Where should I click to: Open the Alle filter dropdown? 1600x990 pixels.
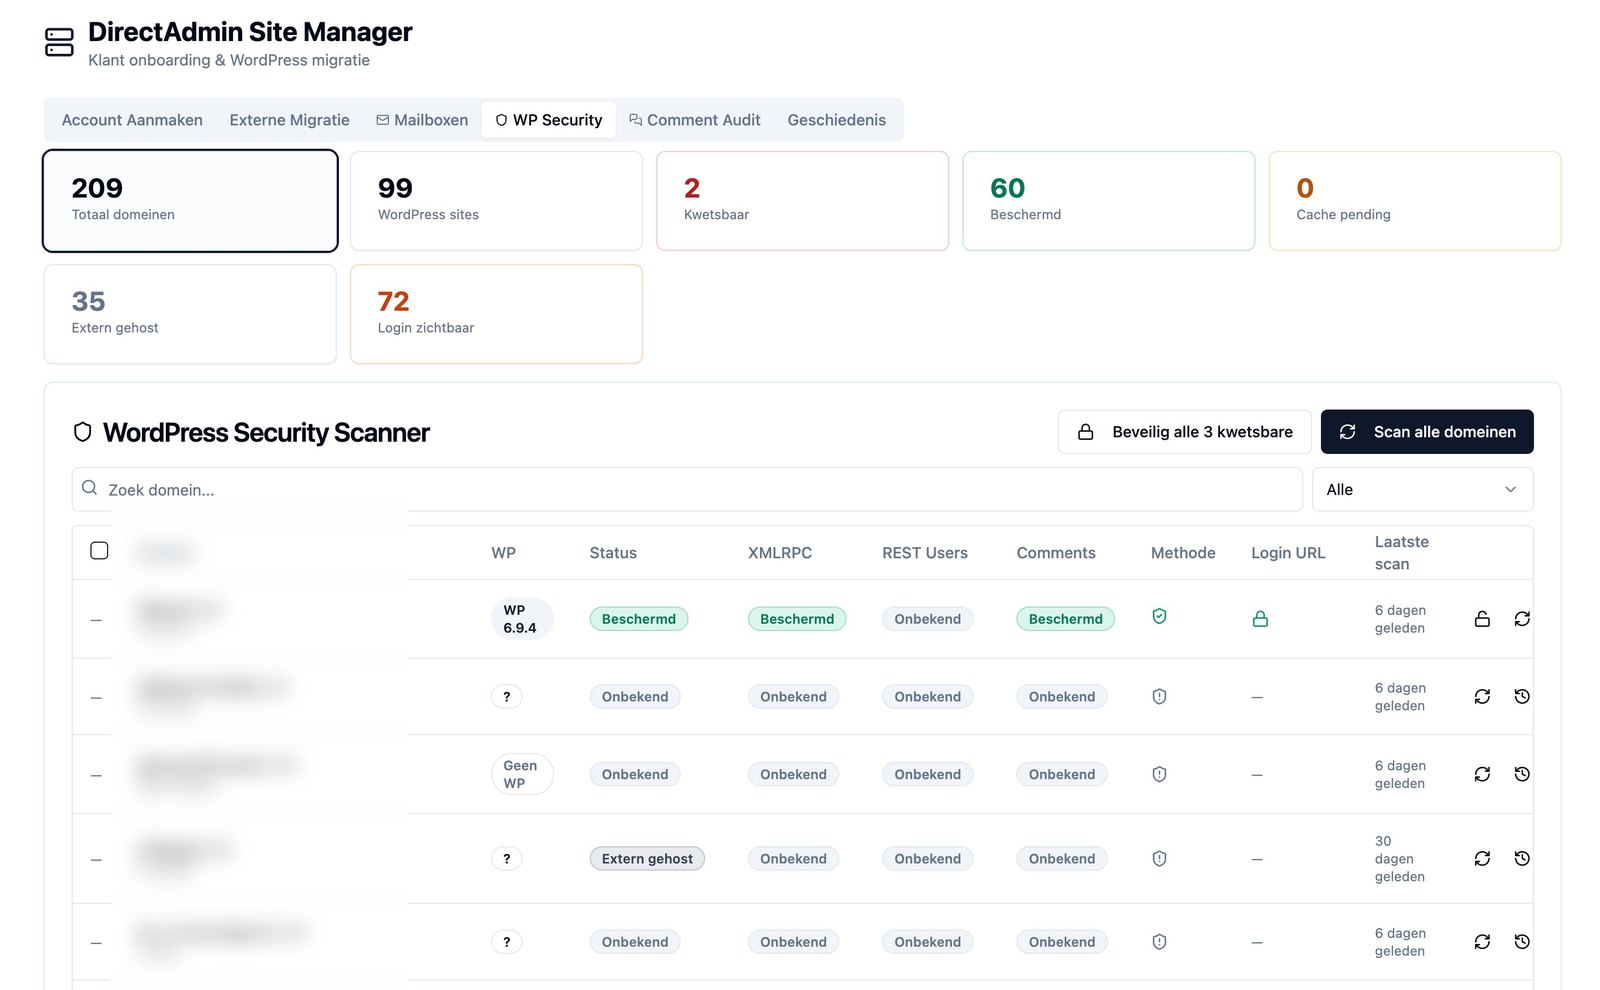[x=1422, y=490]
